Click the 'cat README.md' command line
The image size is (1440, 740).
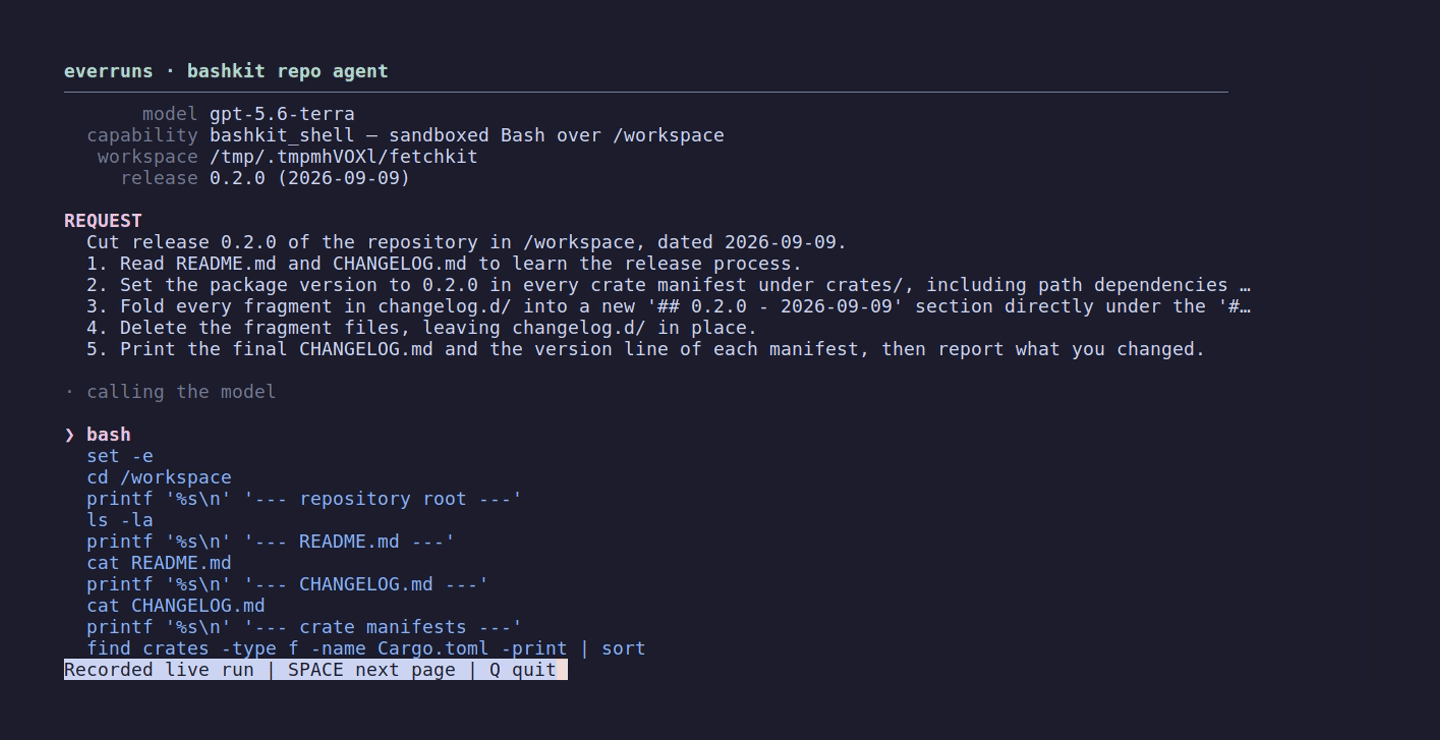click(159, 563)
